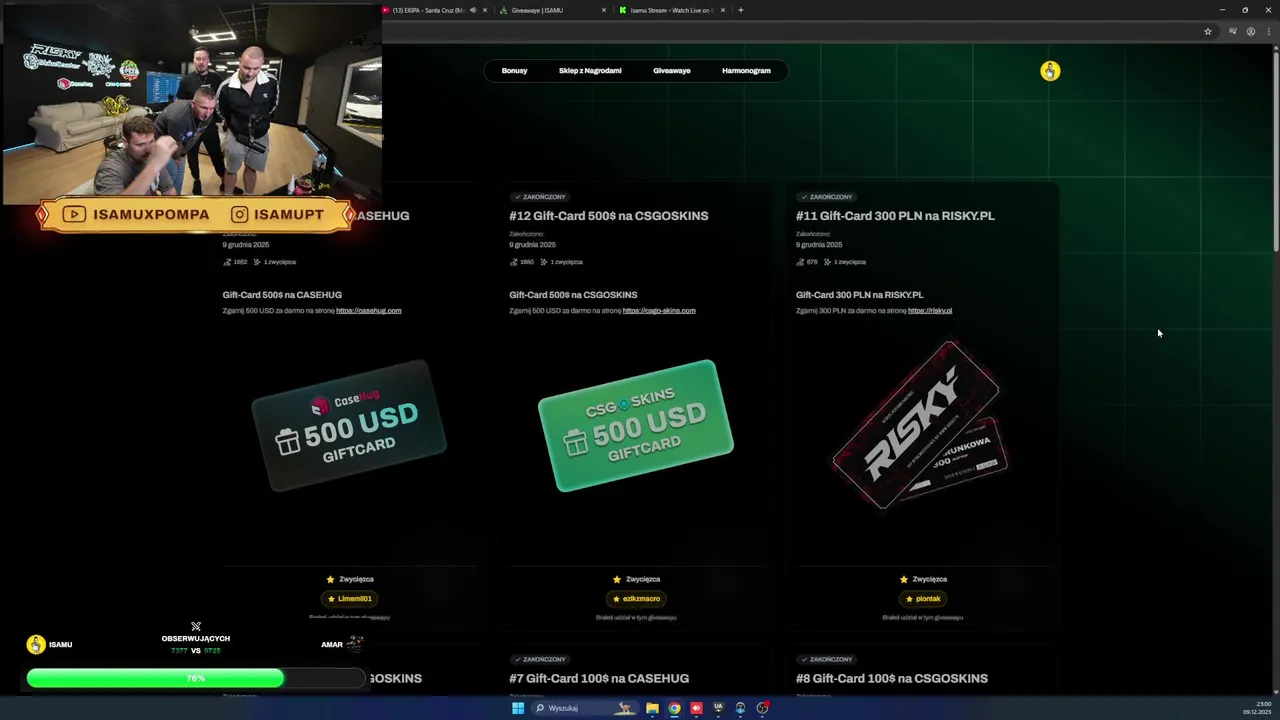Open the #7 Gift-Card 100$ na CASEHUG title

[x=598, y=678]
